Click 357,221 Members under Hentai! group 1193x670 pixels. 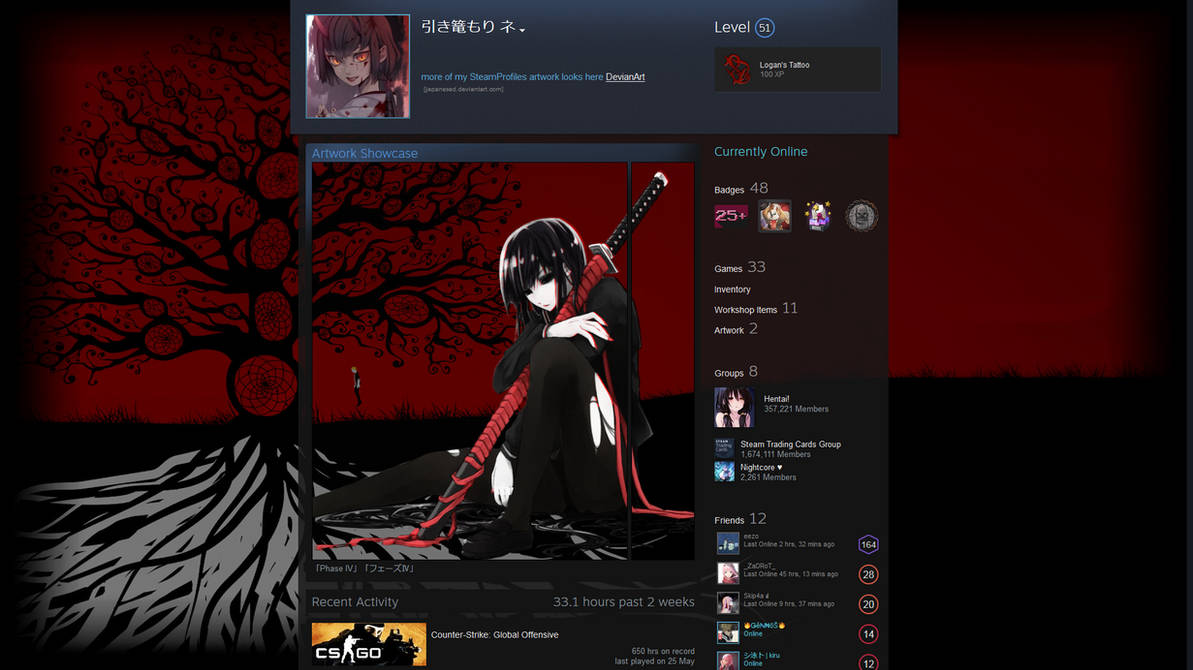796,409
